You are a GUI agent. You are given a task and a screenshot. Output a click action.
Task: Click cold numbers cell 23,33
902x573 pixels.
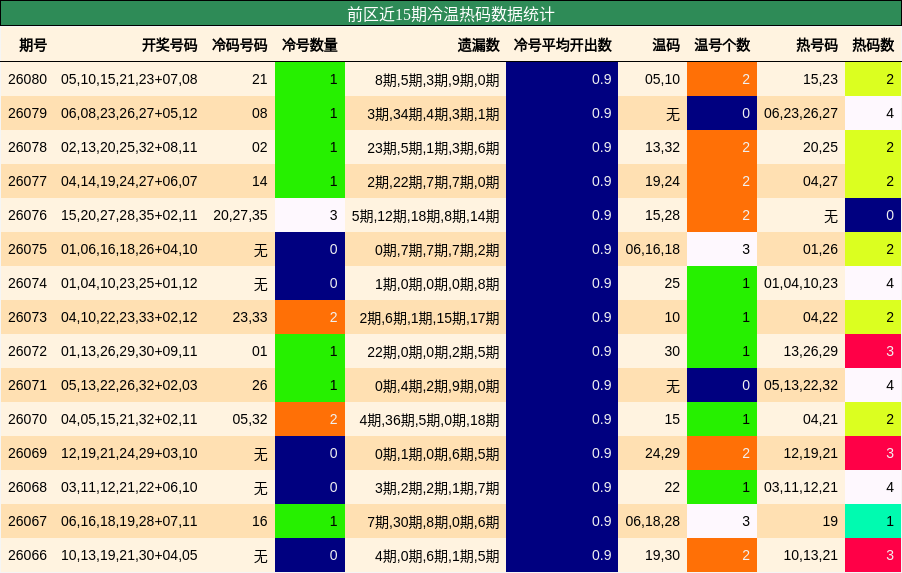pyautogui.click(x=250, y=317)
